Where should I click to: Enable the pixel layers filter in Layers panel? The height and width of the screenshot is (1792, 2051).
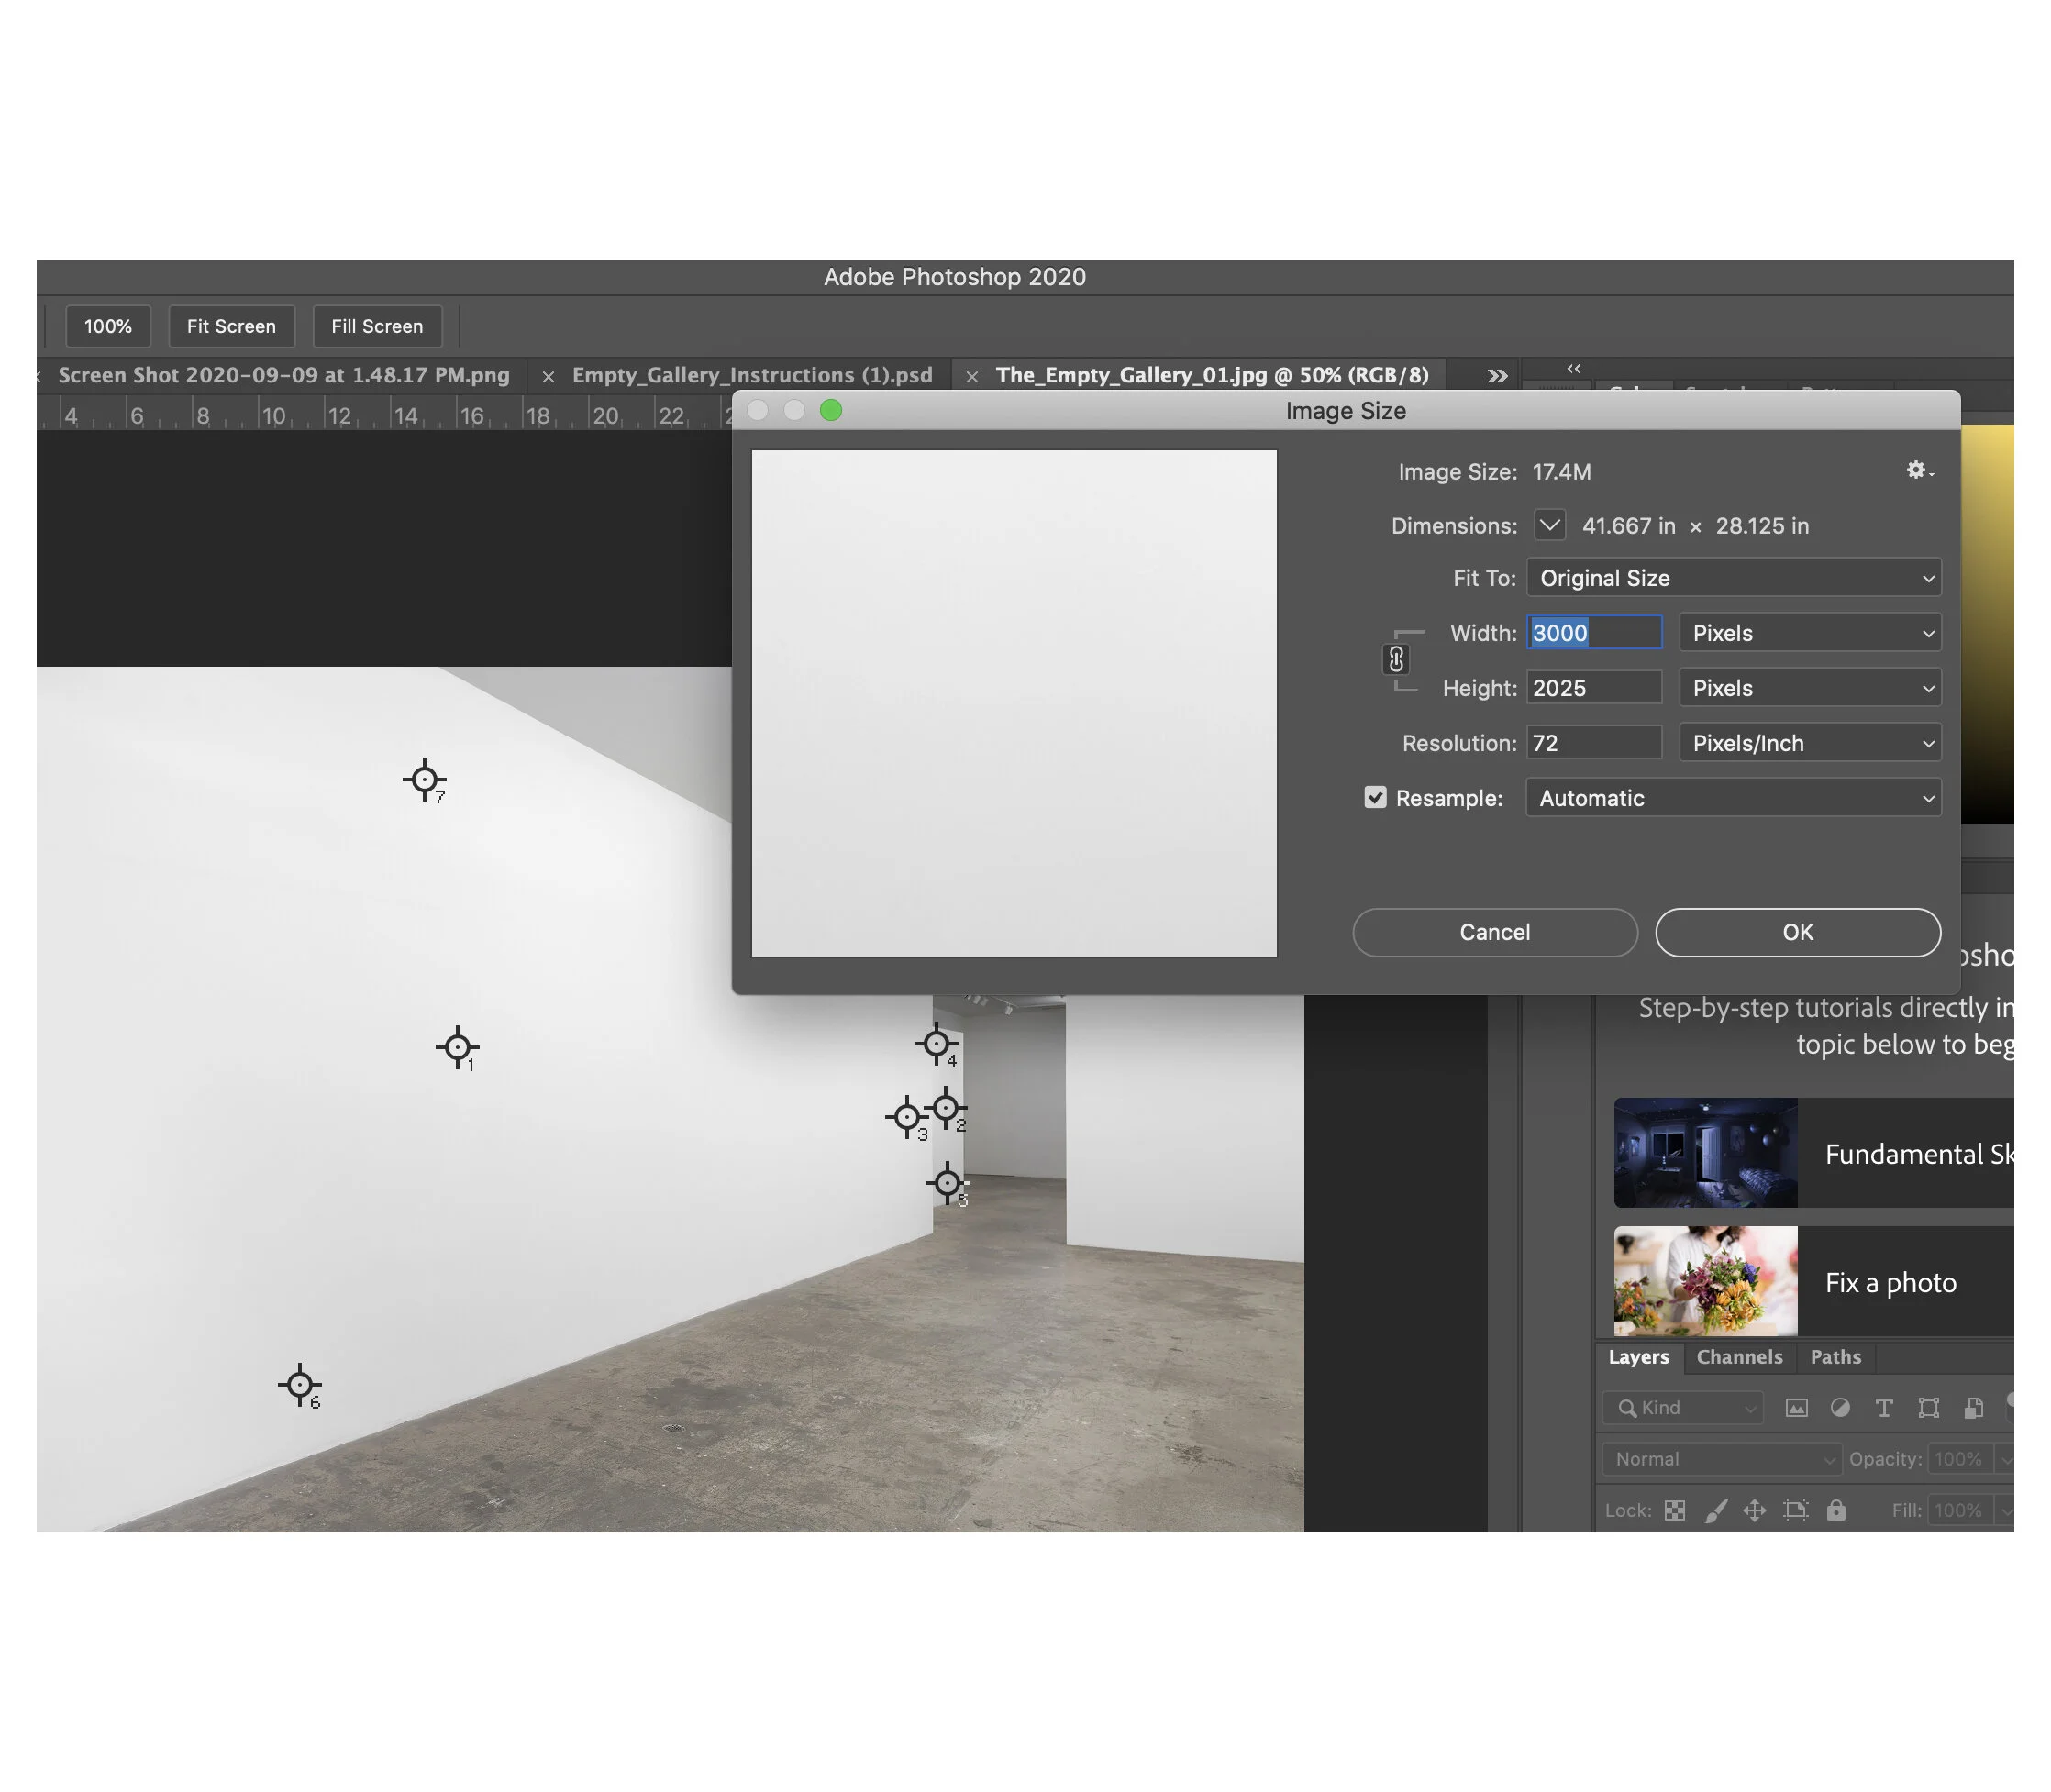pyautogui.click(x=1796, y=1408)
